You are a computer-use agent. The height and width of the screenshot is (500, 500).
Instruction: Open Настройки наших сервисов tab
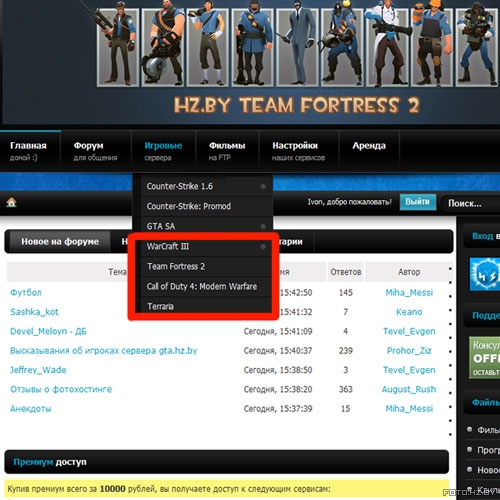coord(299,151)
